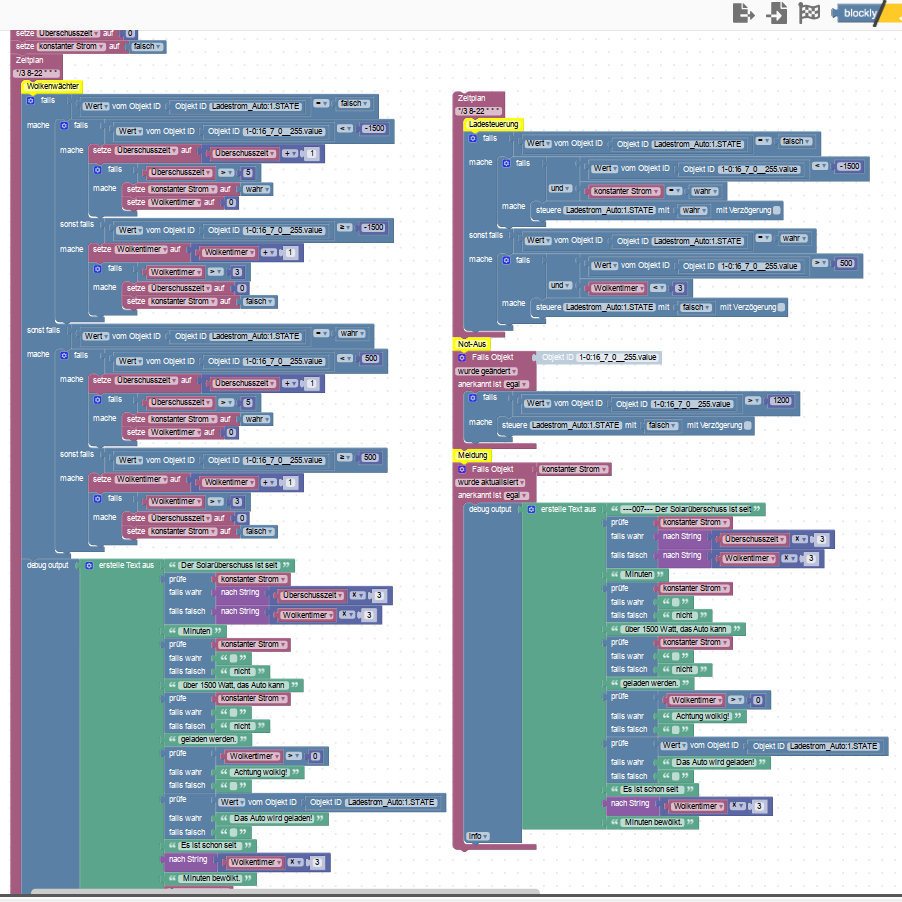Open the 'Info' dropdown on debug output
902x902 pixels.
pos(478,836)
